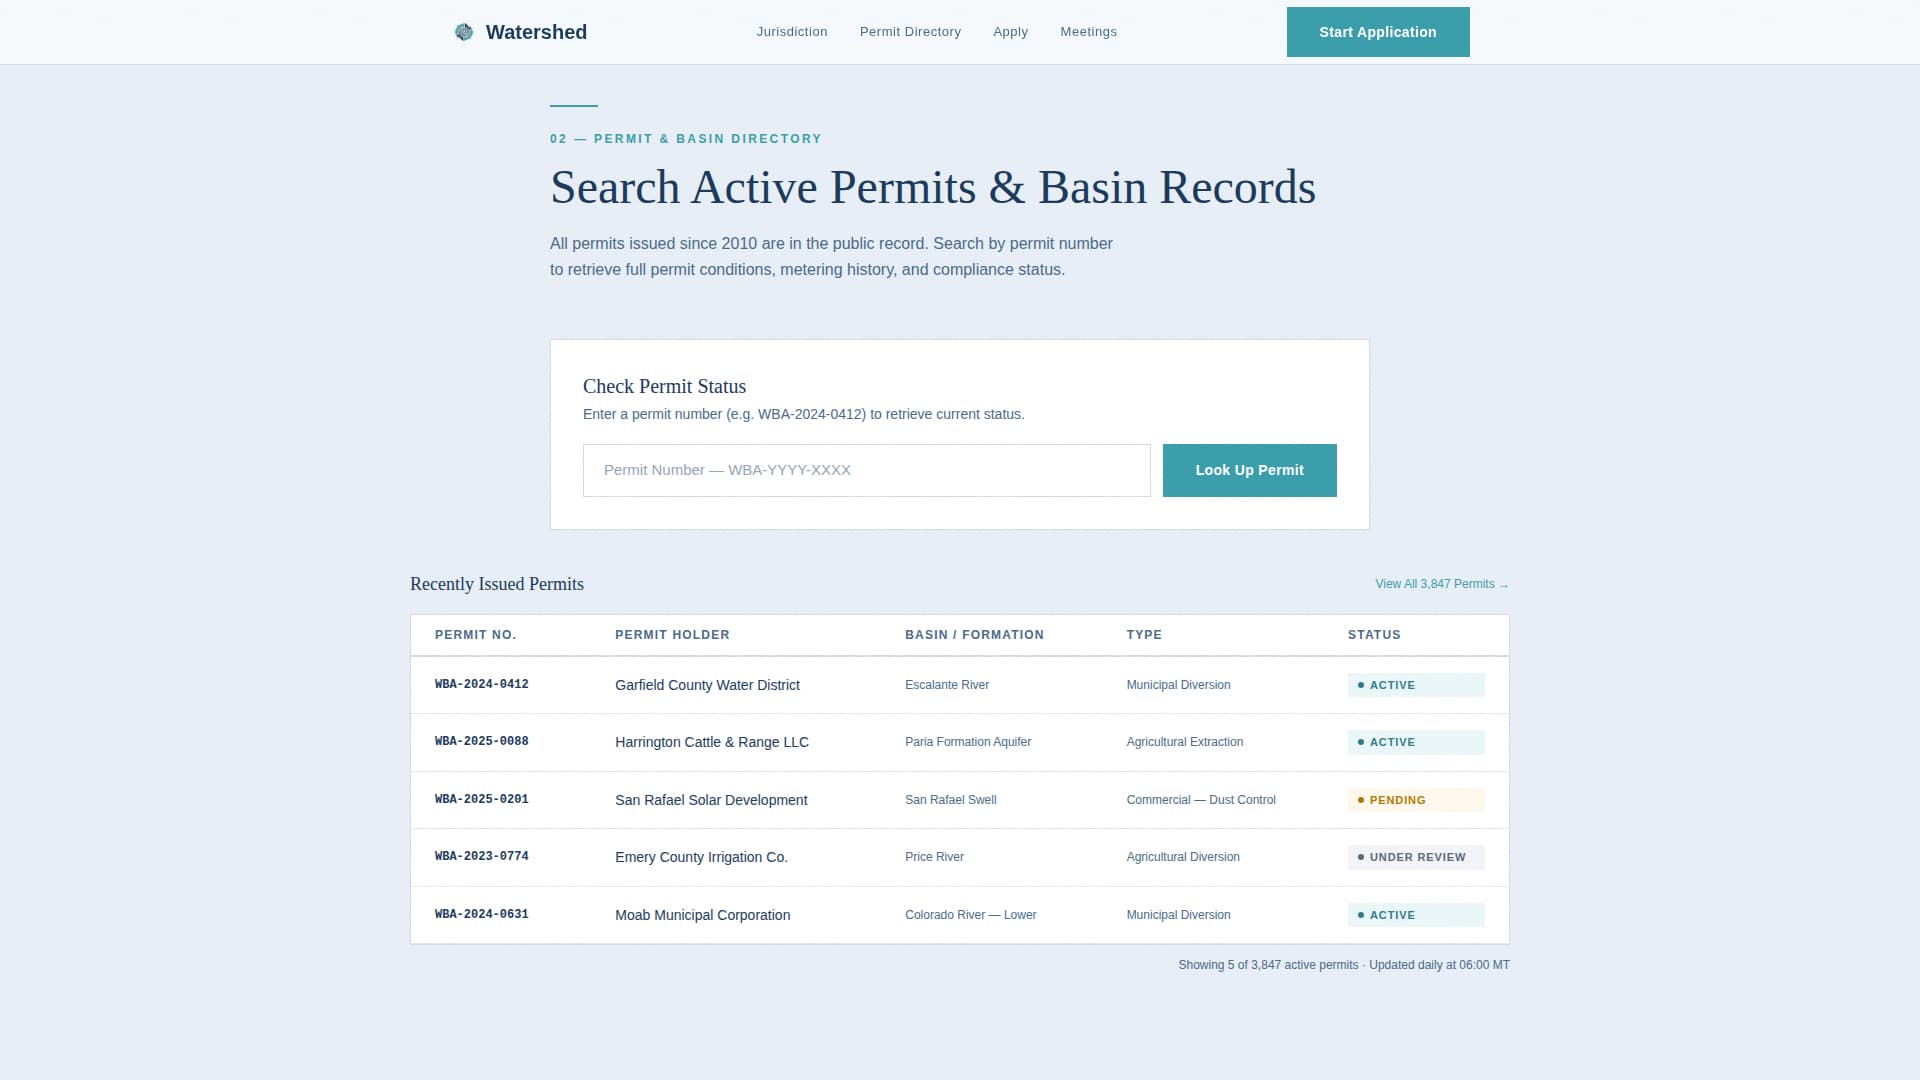Click the PENDING status badge

[x=1416, y=800]
